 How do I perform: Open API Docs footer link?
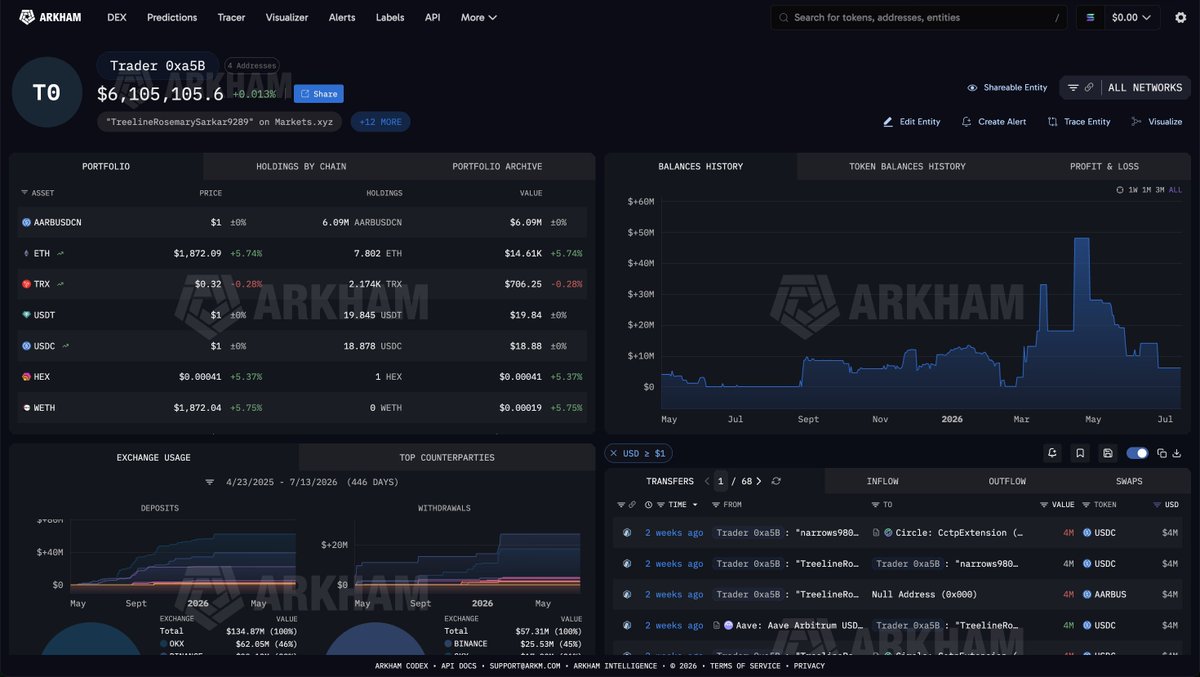tap(460, 666)
